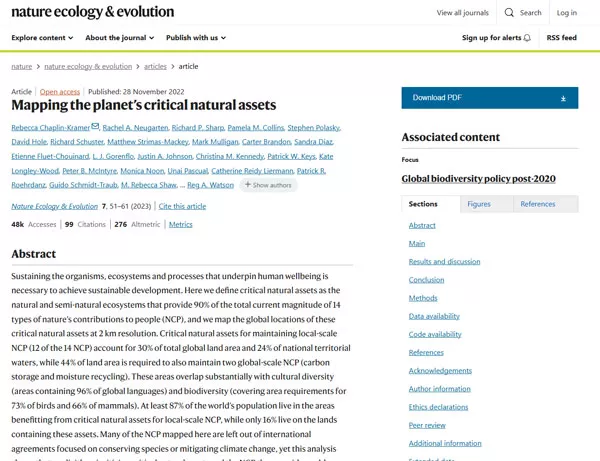Switch to the References tab
Screen dimensions: 600x461
537,203
